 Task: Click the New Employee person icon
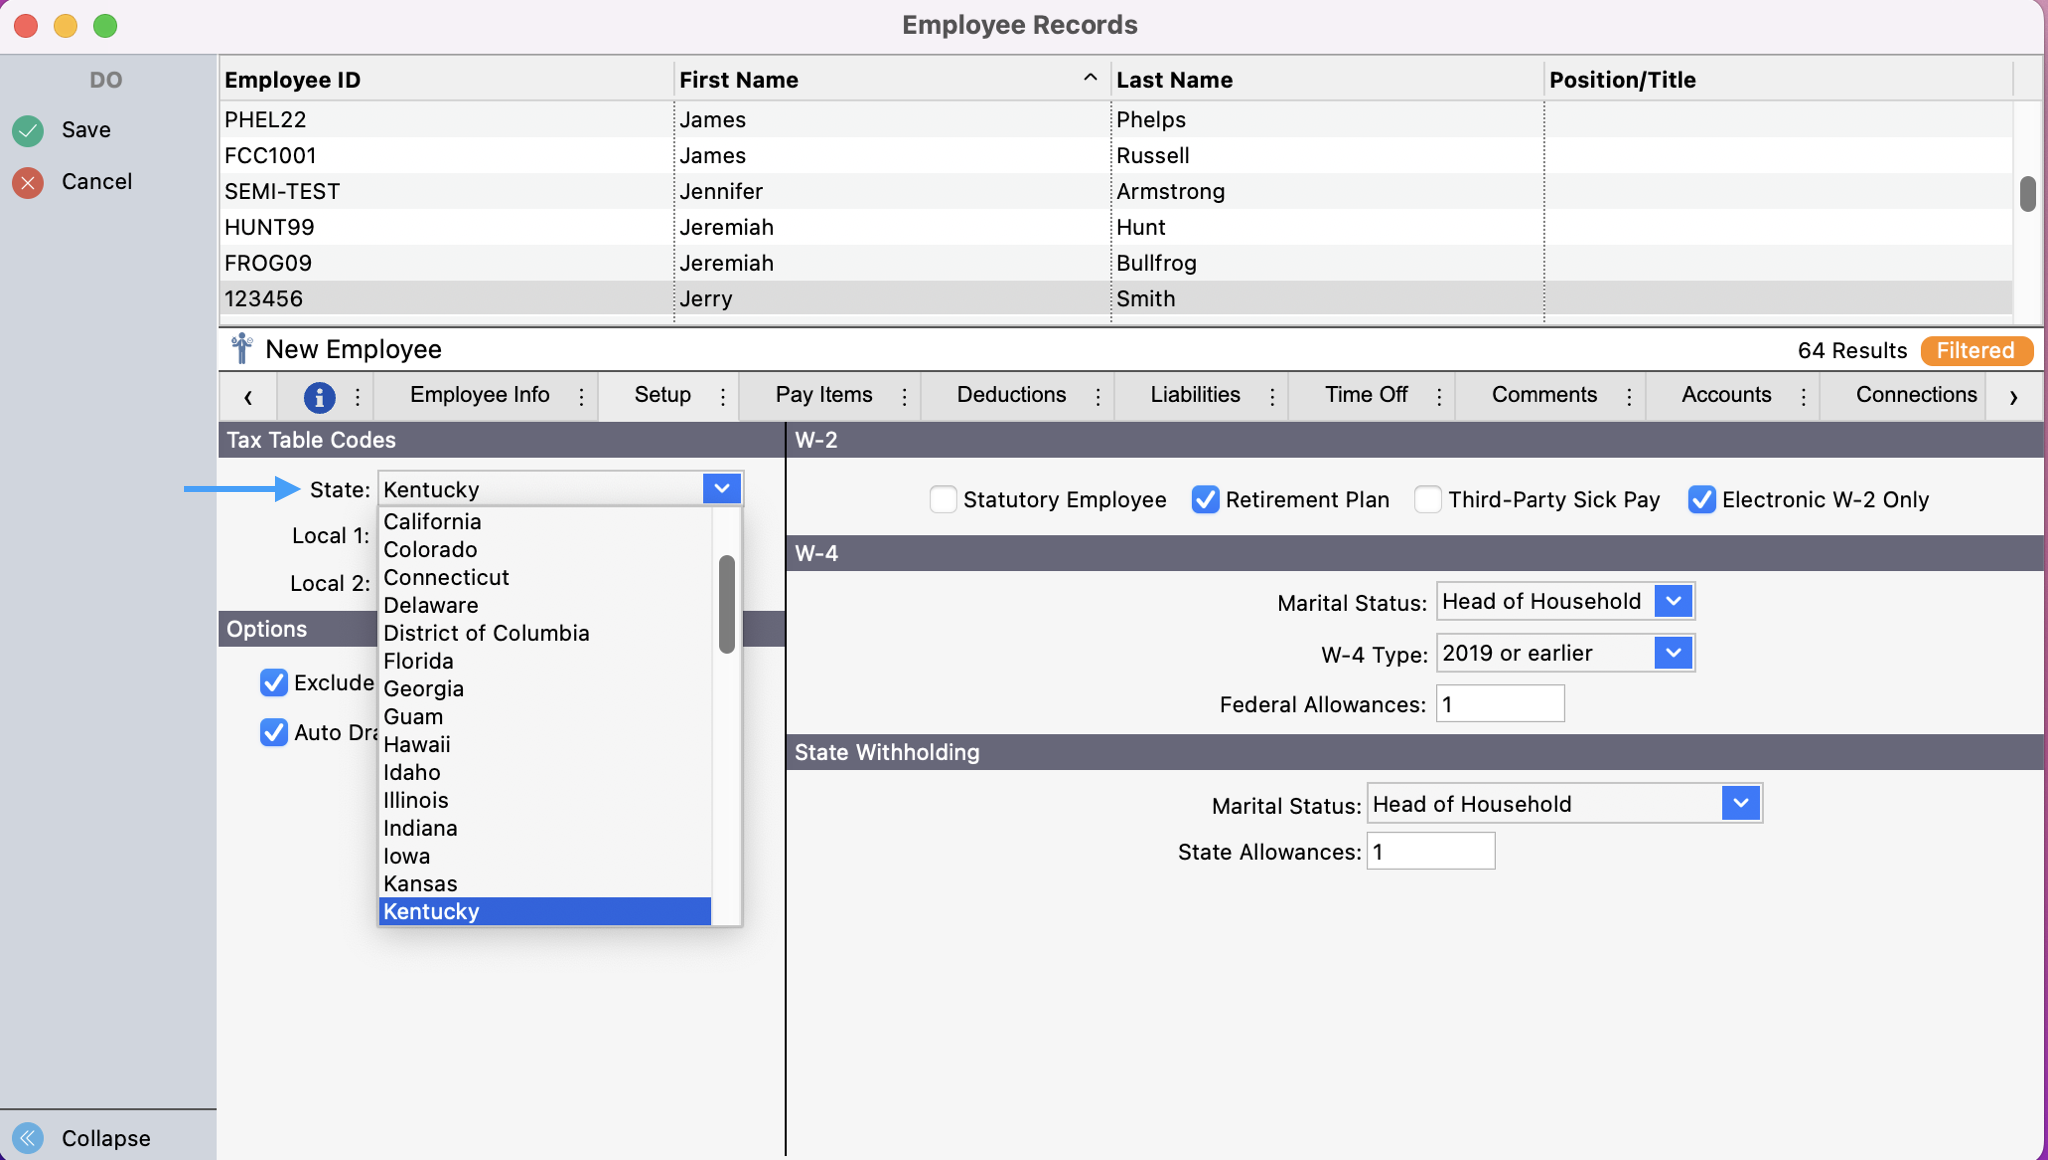pyautogui.click(x=242, y=349)
